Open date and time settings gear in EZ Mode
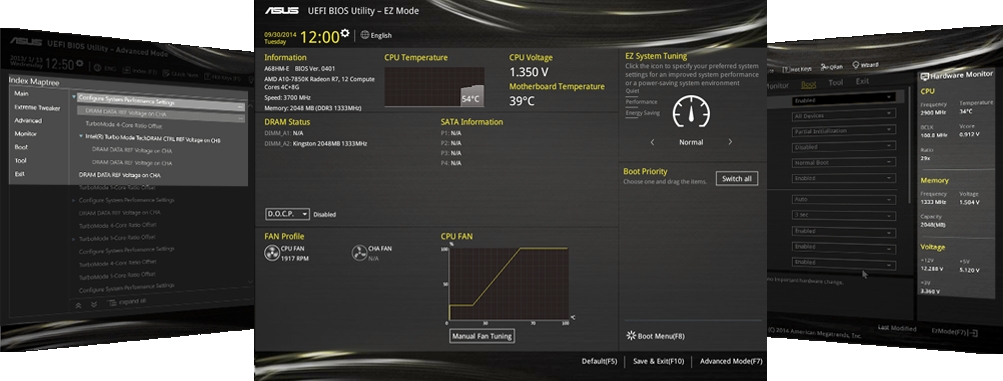The image size is (1003, 381). [x=345, y=33]
